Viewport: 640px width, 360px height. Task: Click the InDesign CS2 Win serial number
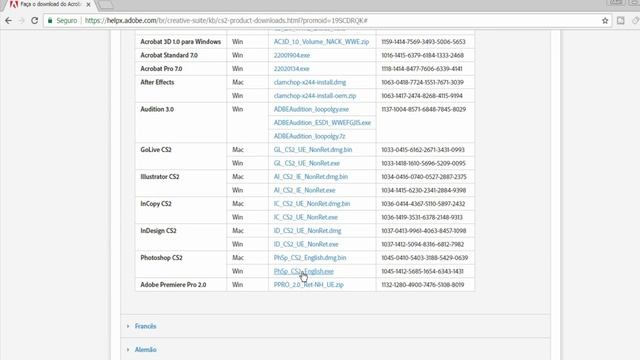422,244
